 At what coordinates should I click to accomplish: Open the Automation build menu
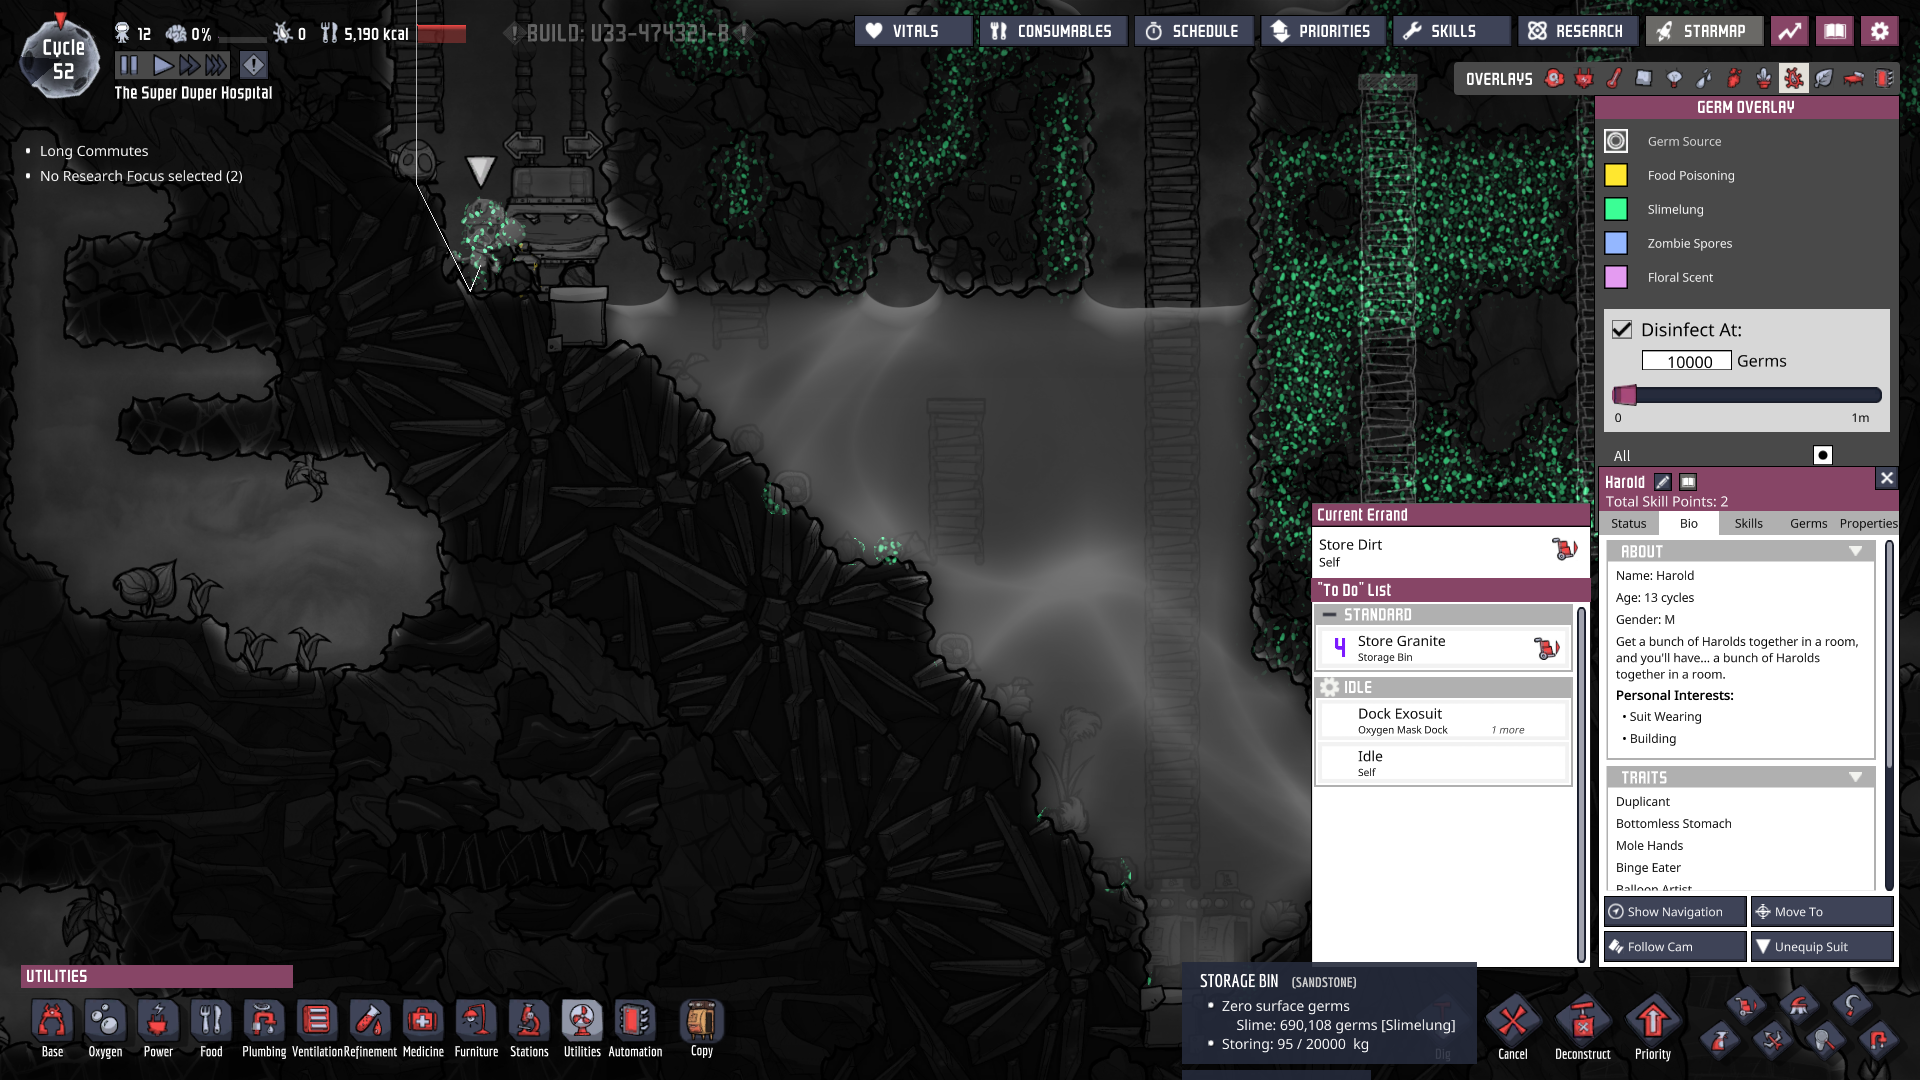[635, 1022]
